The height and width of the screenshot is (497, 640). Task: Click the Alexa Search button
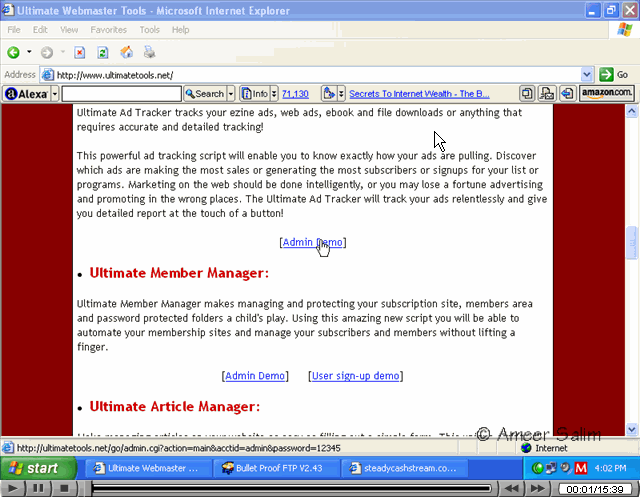click(x=204, y=94)
